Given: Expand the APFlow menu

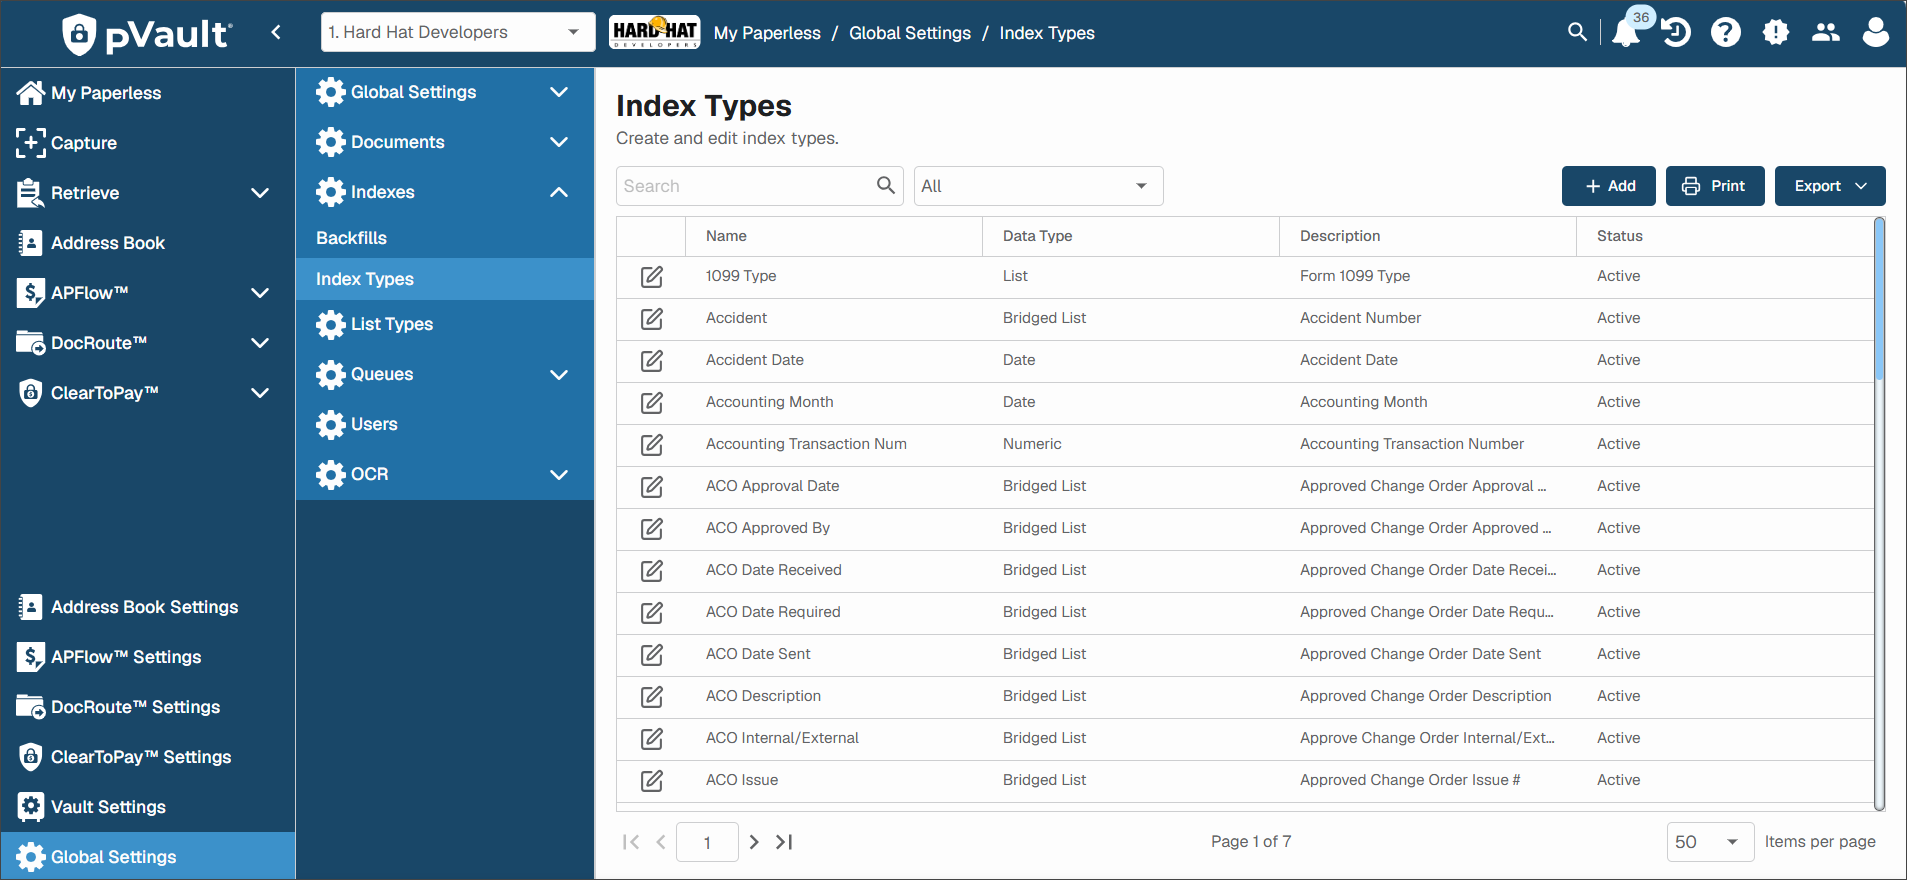Looking at the screenshot, I should coord(260,293).
